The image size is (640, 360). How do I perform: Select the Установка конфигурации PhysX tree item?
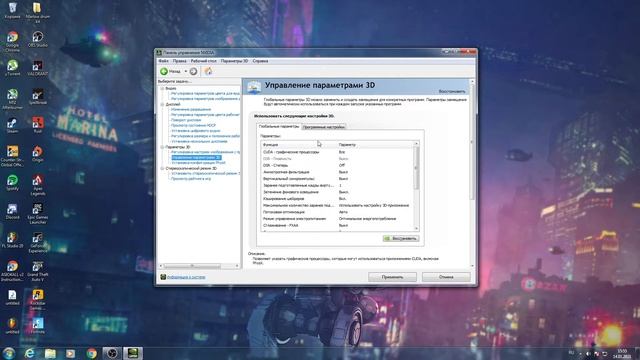[x=198, y=163]
